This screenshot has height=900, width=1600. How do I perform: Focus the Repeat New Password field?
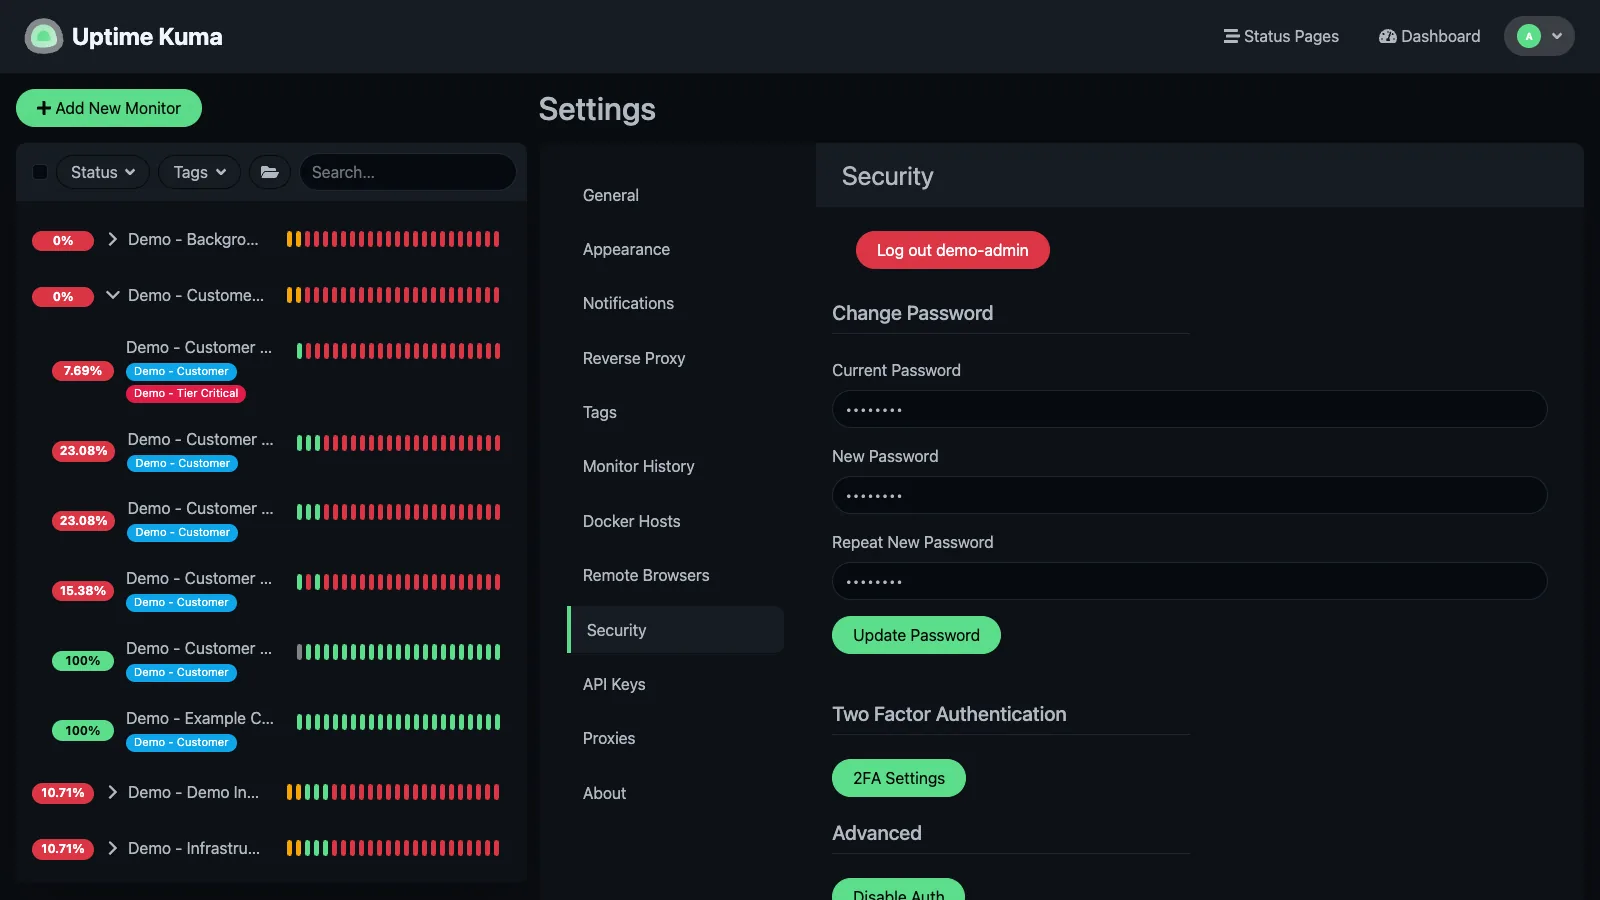pos(1189,581)
